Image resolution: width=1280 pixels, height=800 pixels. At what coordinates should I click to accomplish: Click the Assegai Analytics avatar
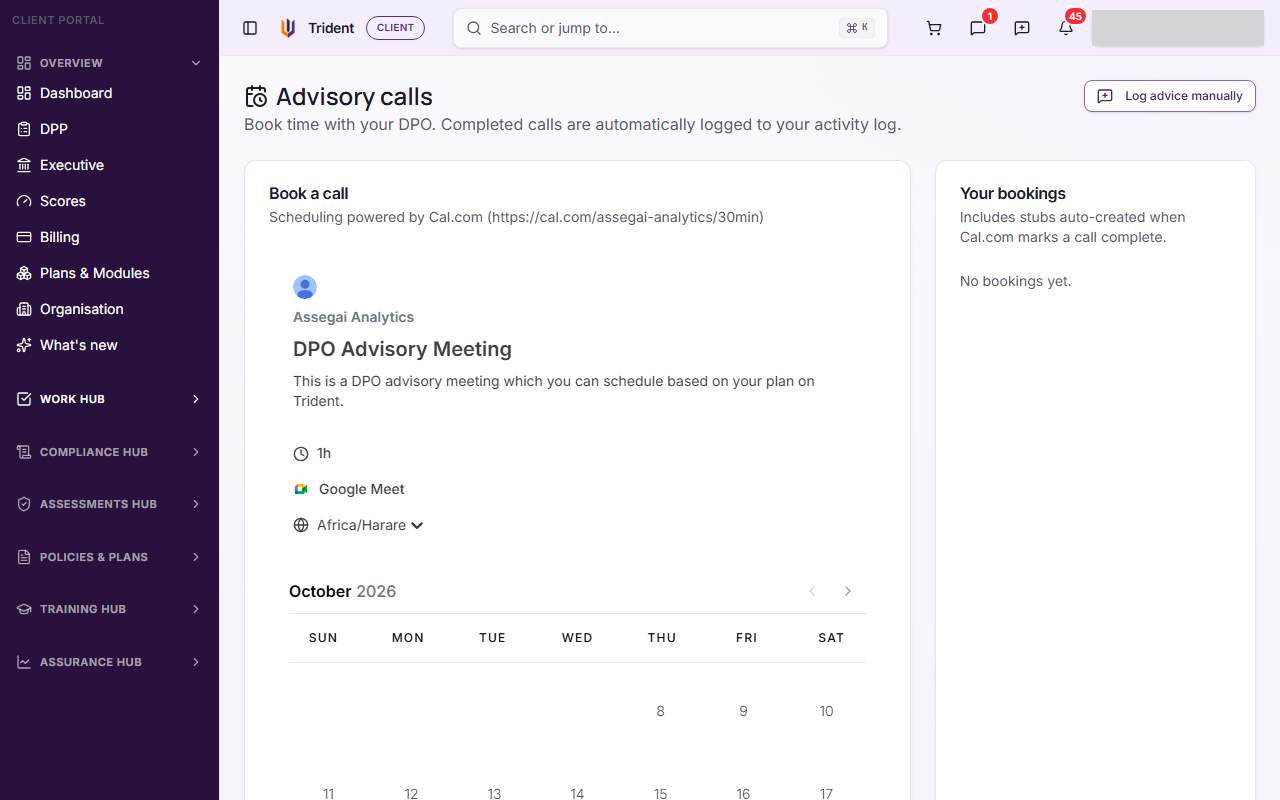point(305,287)
